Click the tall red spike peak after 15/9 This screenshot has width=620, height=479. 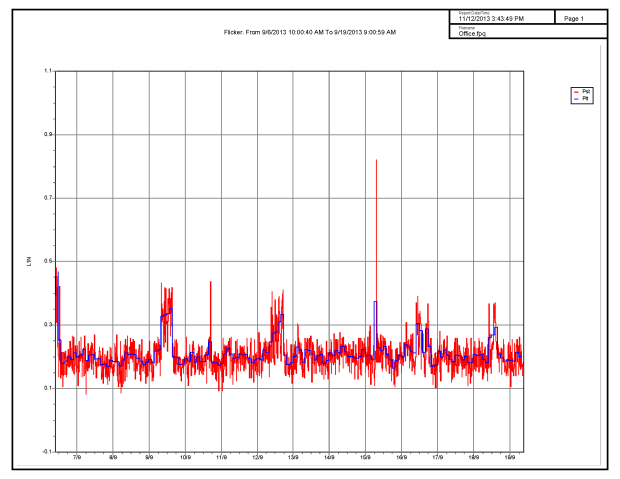[x=376, y=160]
